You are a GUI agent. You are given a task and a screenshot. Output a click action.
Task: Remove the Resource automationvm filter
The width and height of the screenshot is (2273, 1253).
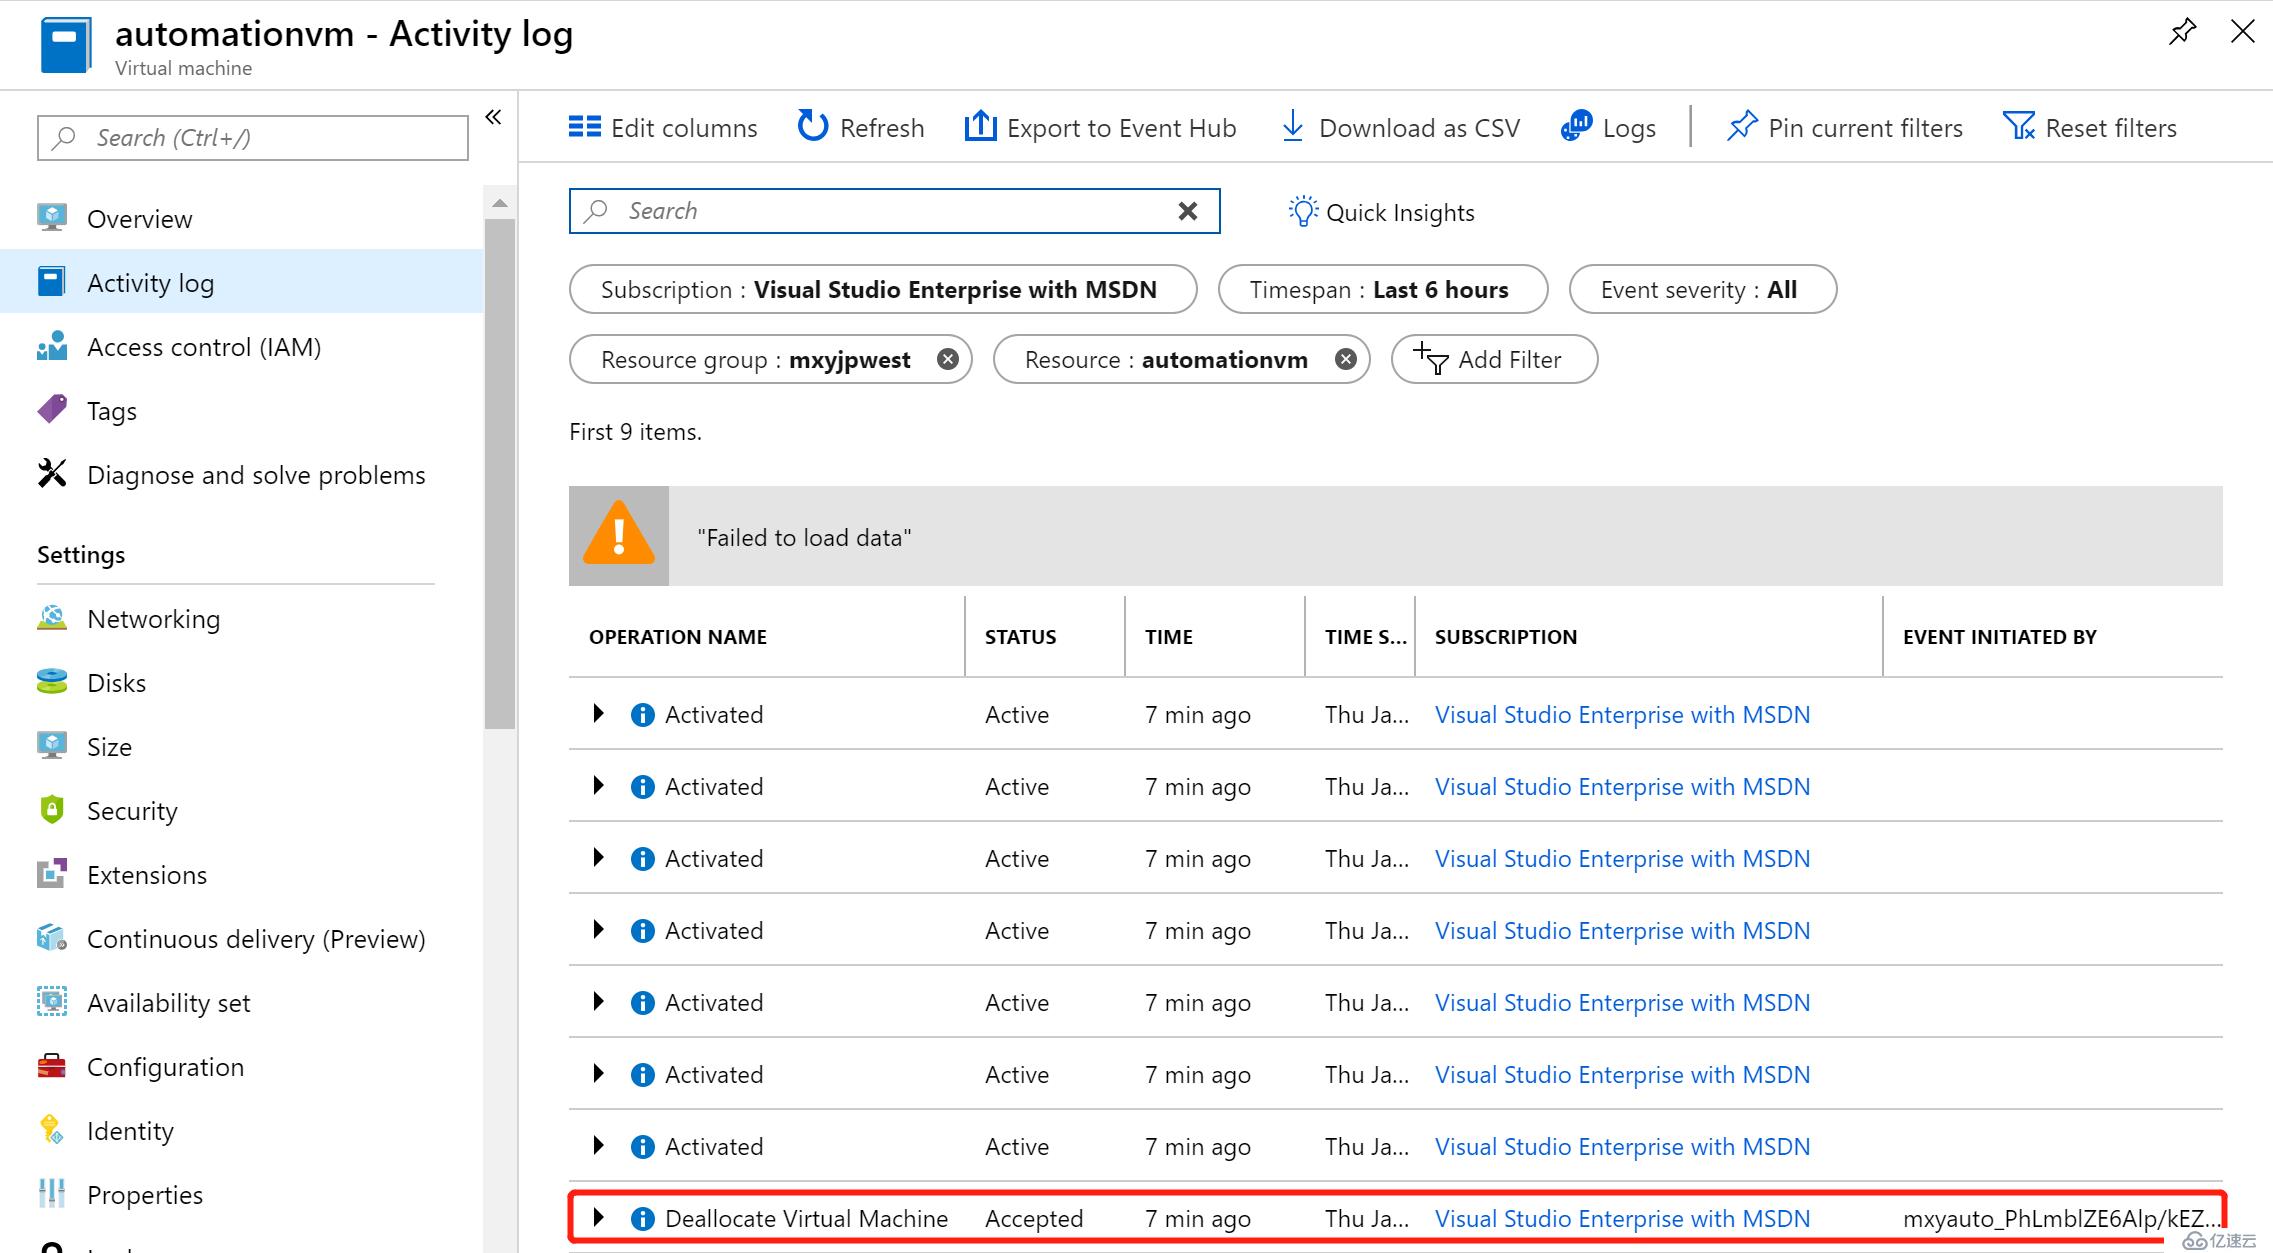(x=1346, y=359)
